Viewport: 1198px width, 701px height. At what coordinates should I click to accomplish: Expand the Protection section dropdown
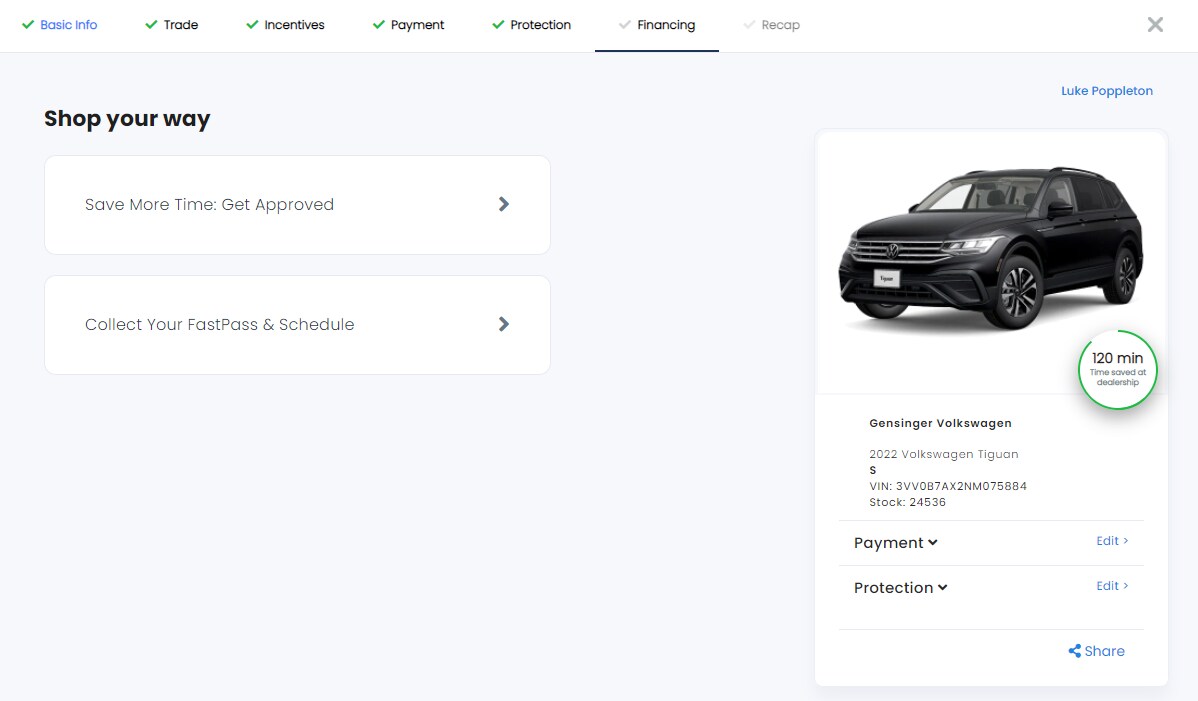pyautogui.click(x=900, y=588)
